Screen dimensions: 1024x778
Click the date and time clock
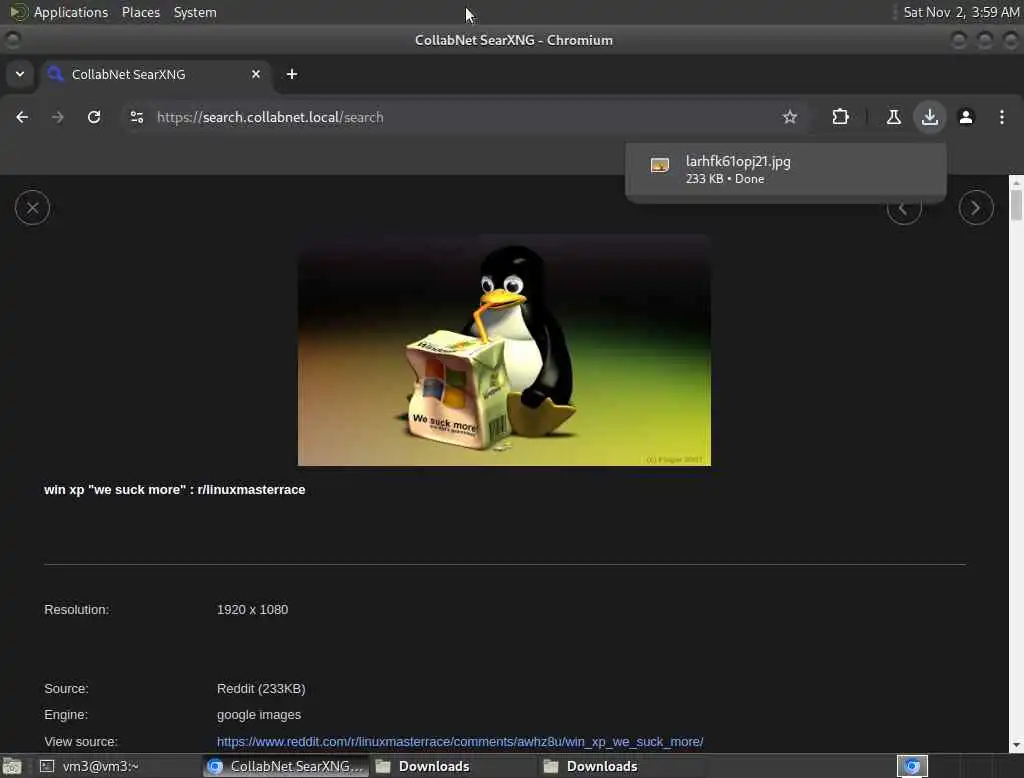click(x=961, y=12)
